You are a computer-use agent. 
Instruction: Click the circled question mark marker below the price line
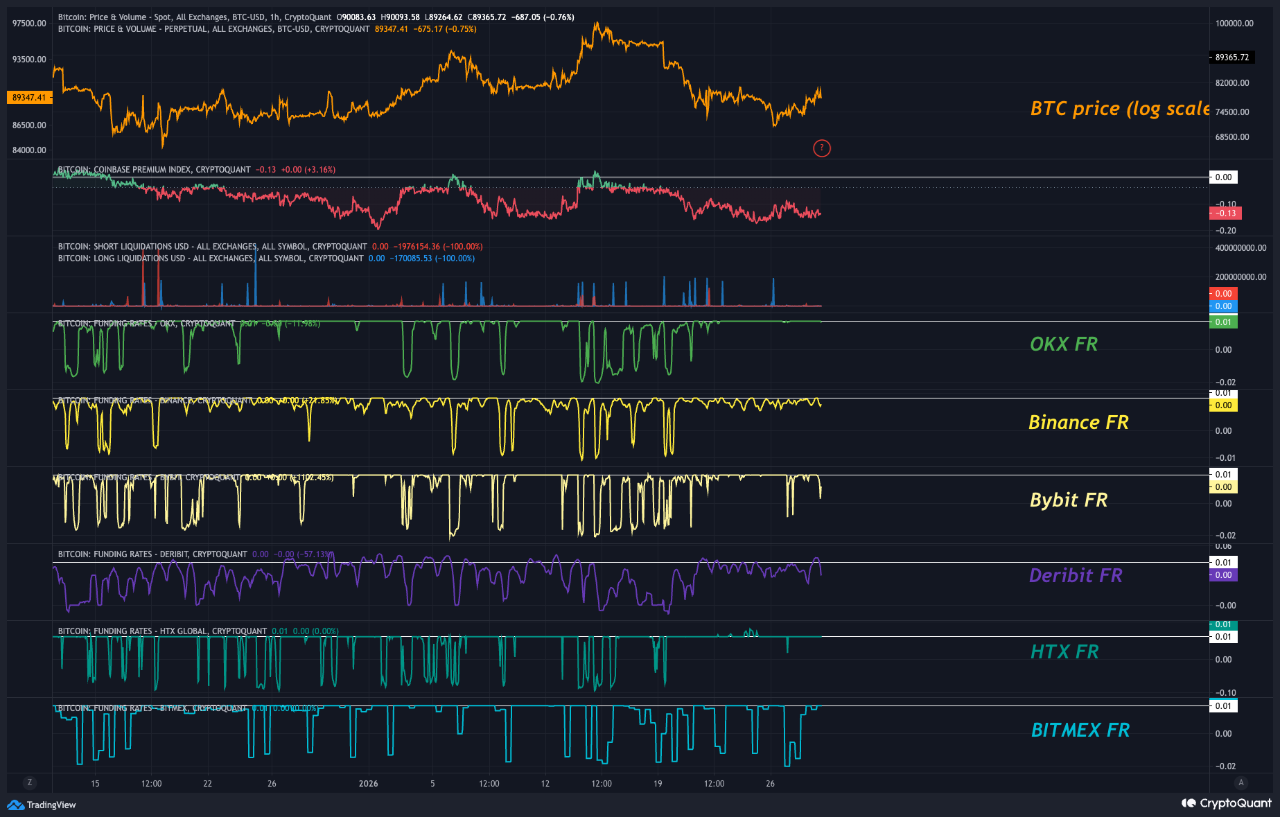822,148
